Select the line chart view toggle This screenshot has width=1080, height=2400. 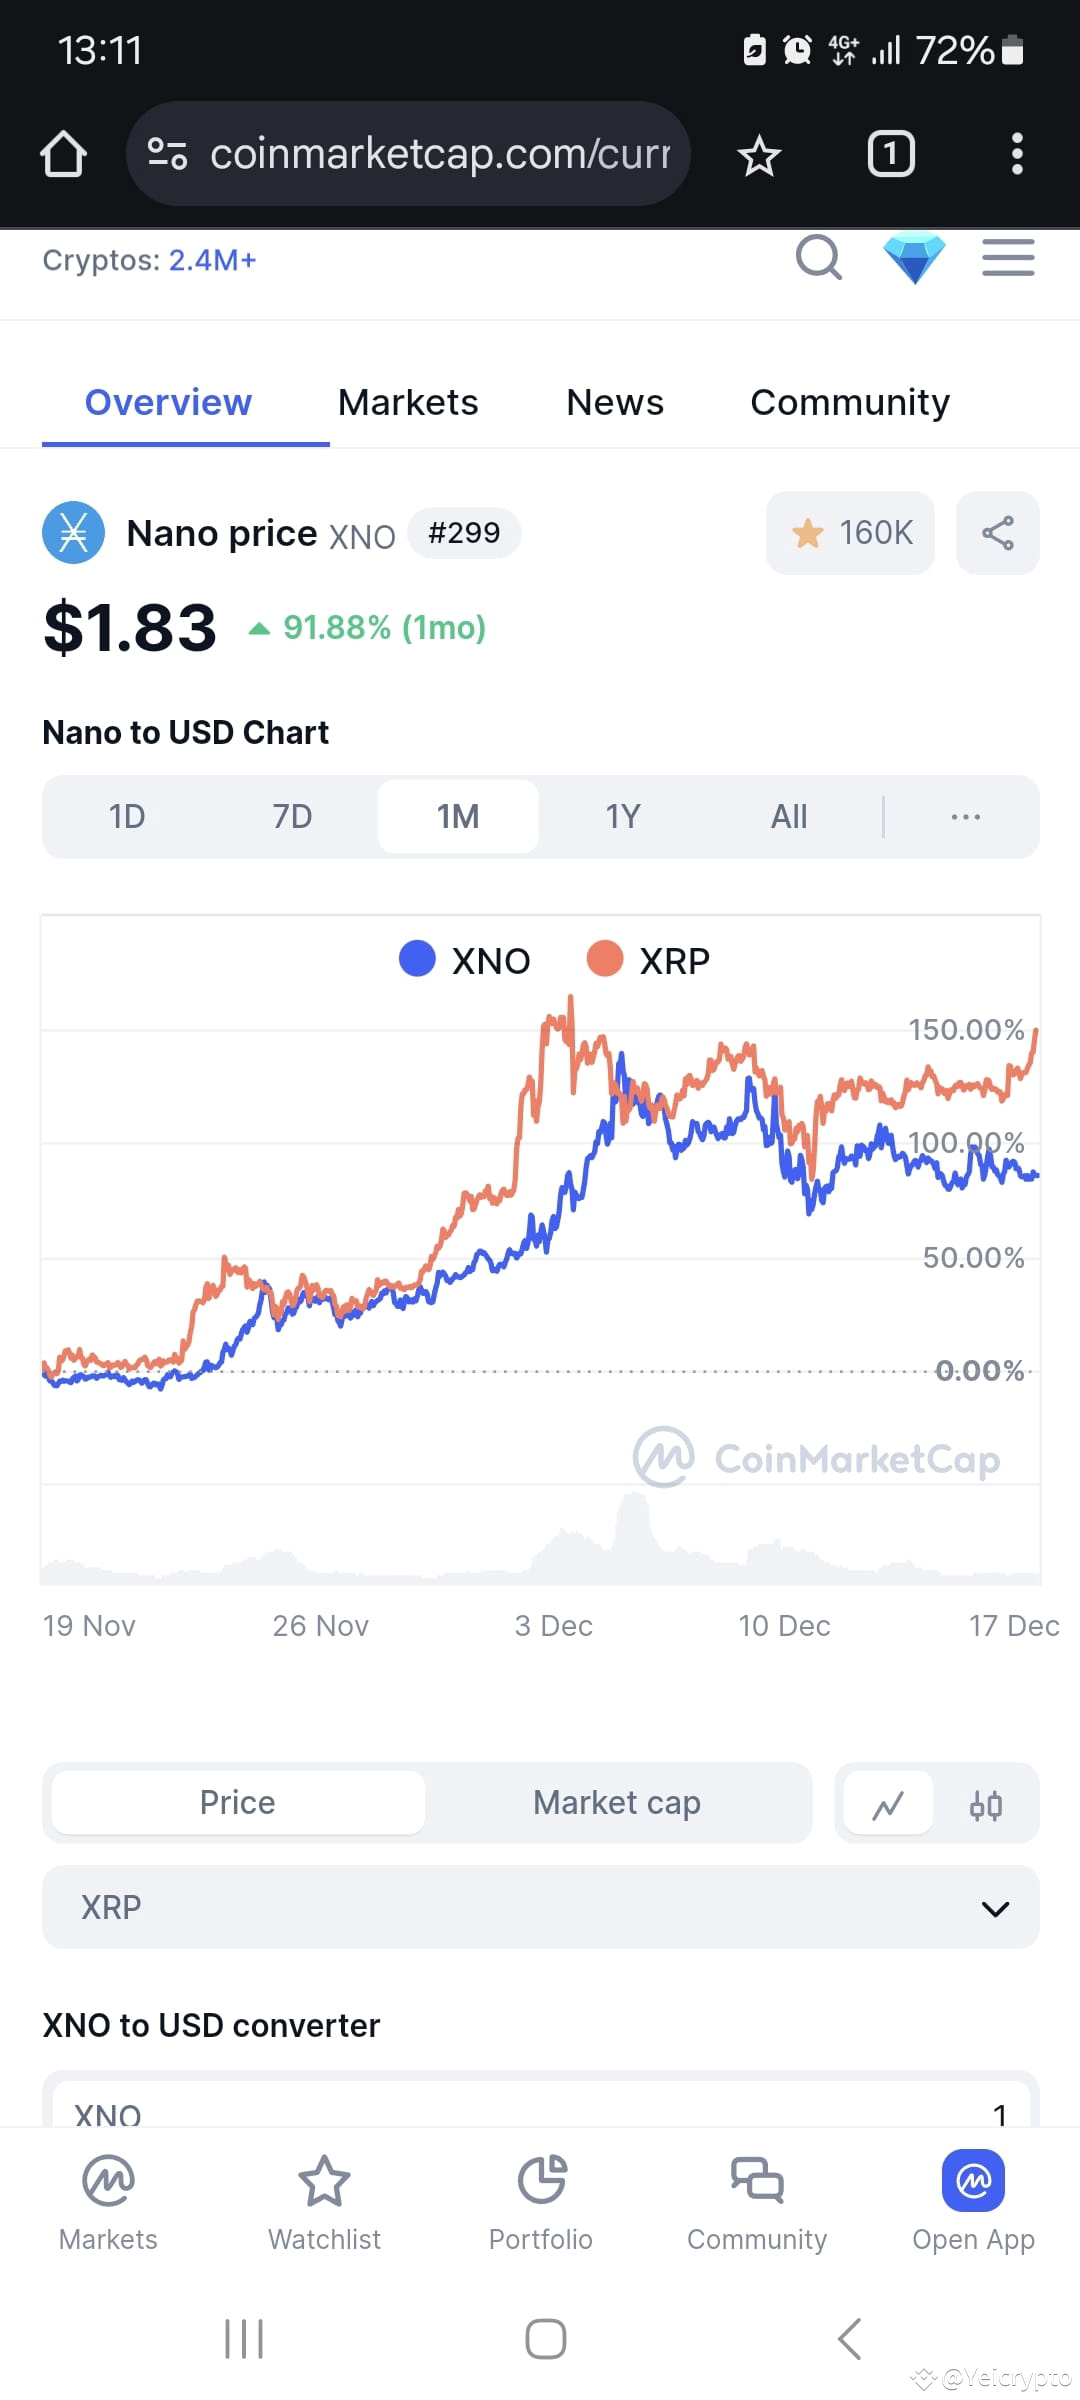[888, 1805]
